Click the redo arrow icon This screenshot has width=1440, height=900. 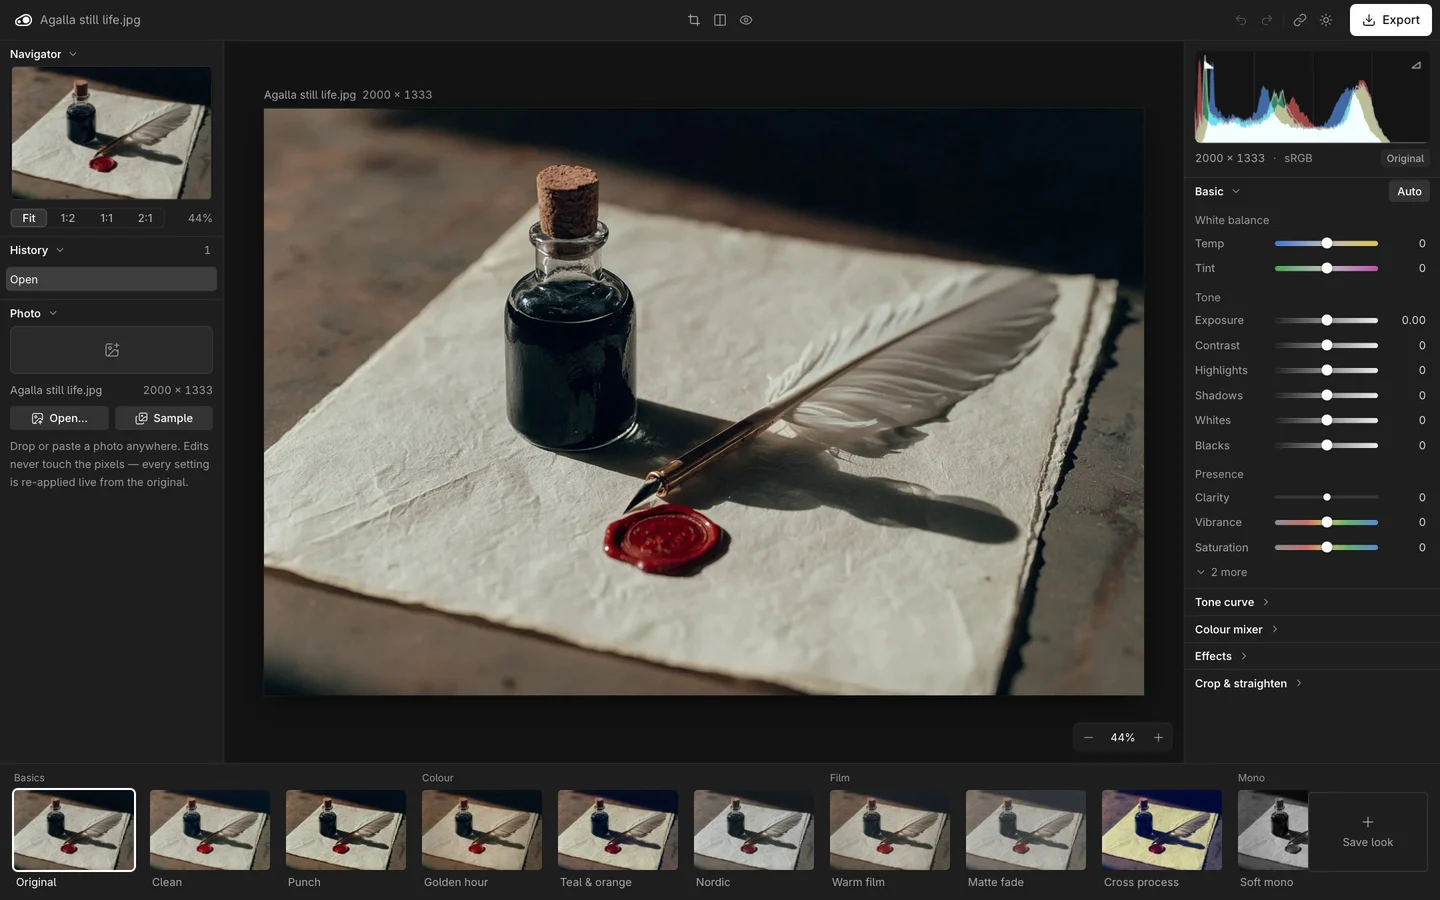pos(1267,20)
